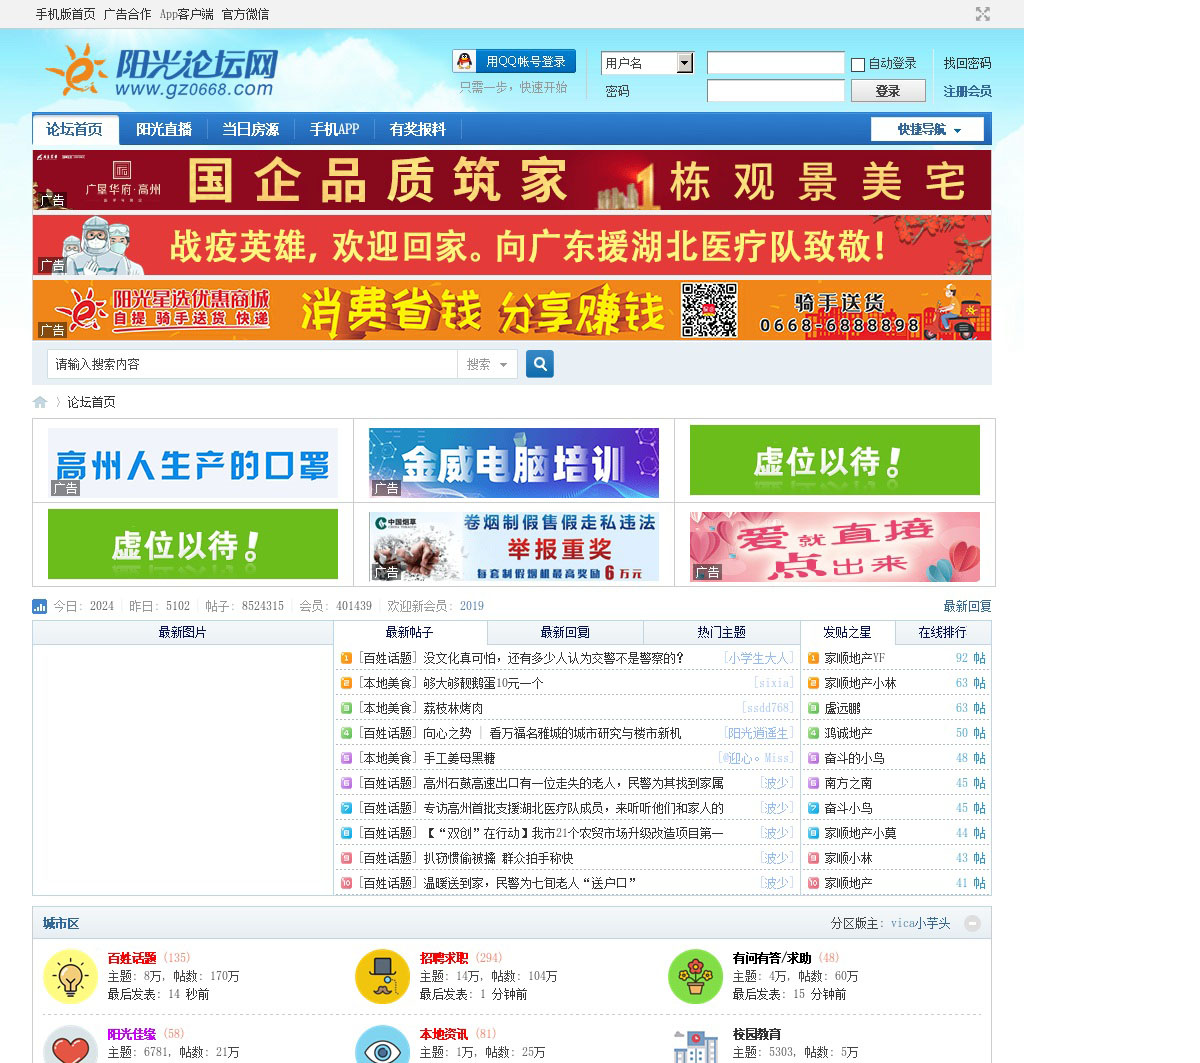
Task: Open the 国企品质筑家 banner ad
Action: tap(512, 180)
